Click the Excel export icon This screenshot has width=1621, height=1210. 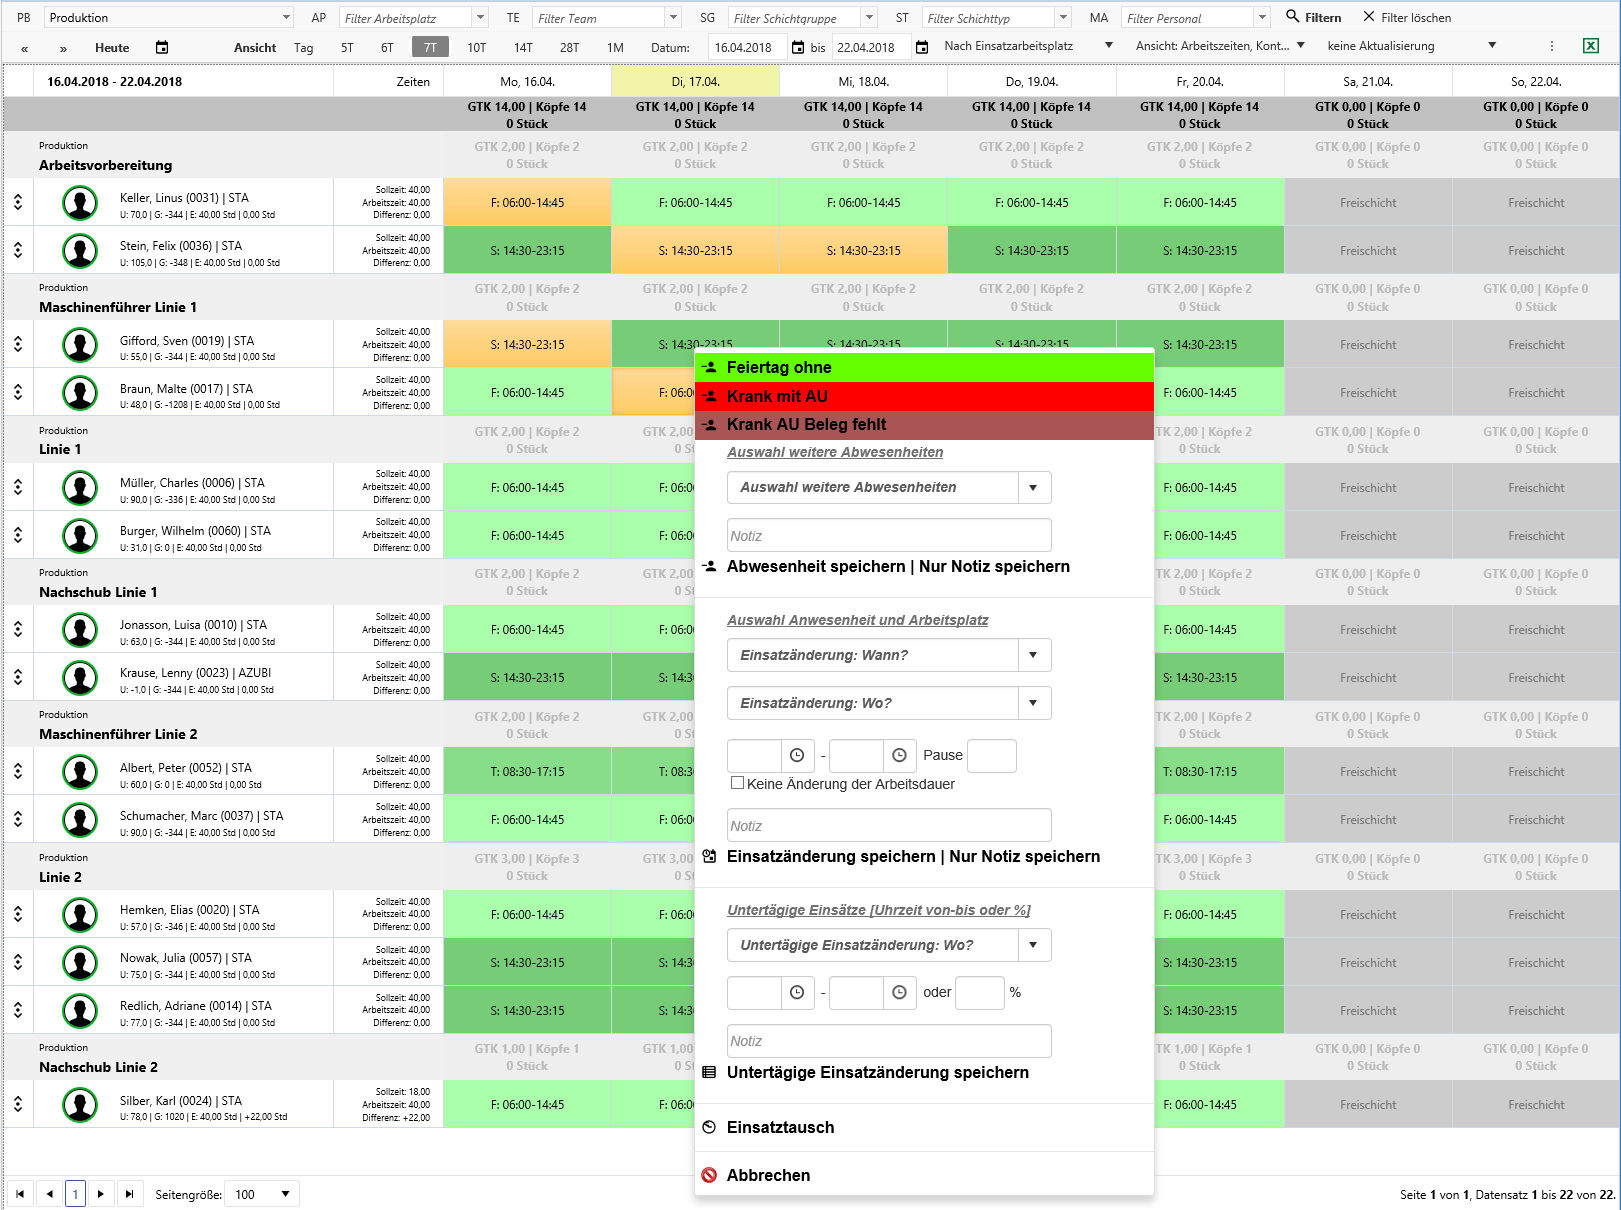click(1590, 46)
